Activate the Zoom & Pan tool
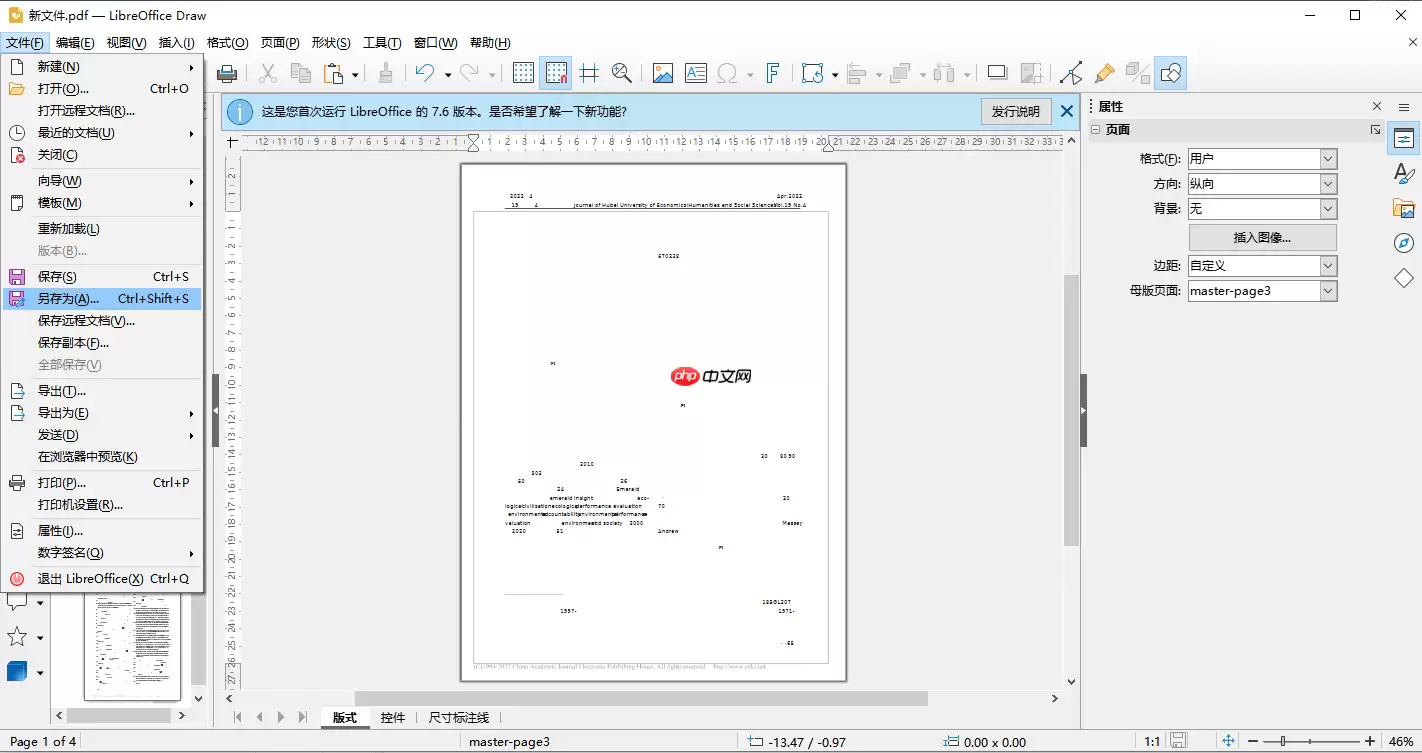Image resolution: width=1422 pixels, height=753 pixels. point(623,72)
